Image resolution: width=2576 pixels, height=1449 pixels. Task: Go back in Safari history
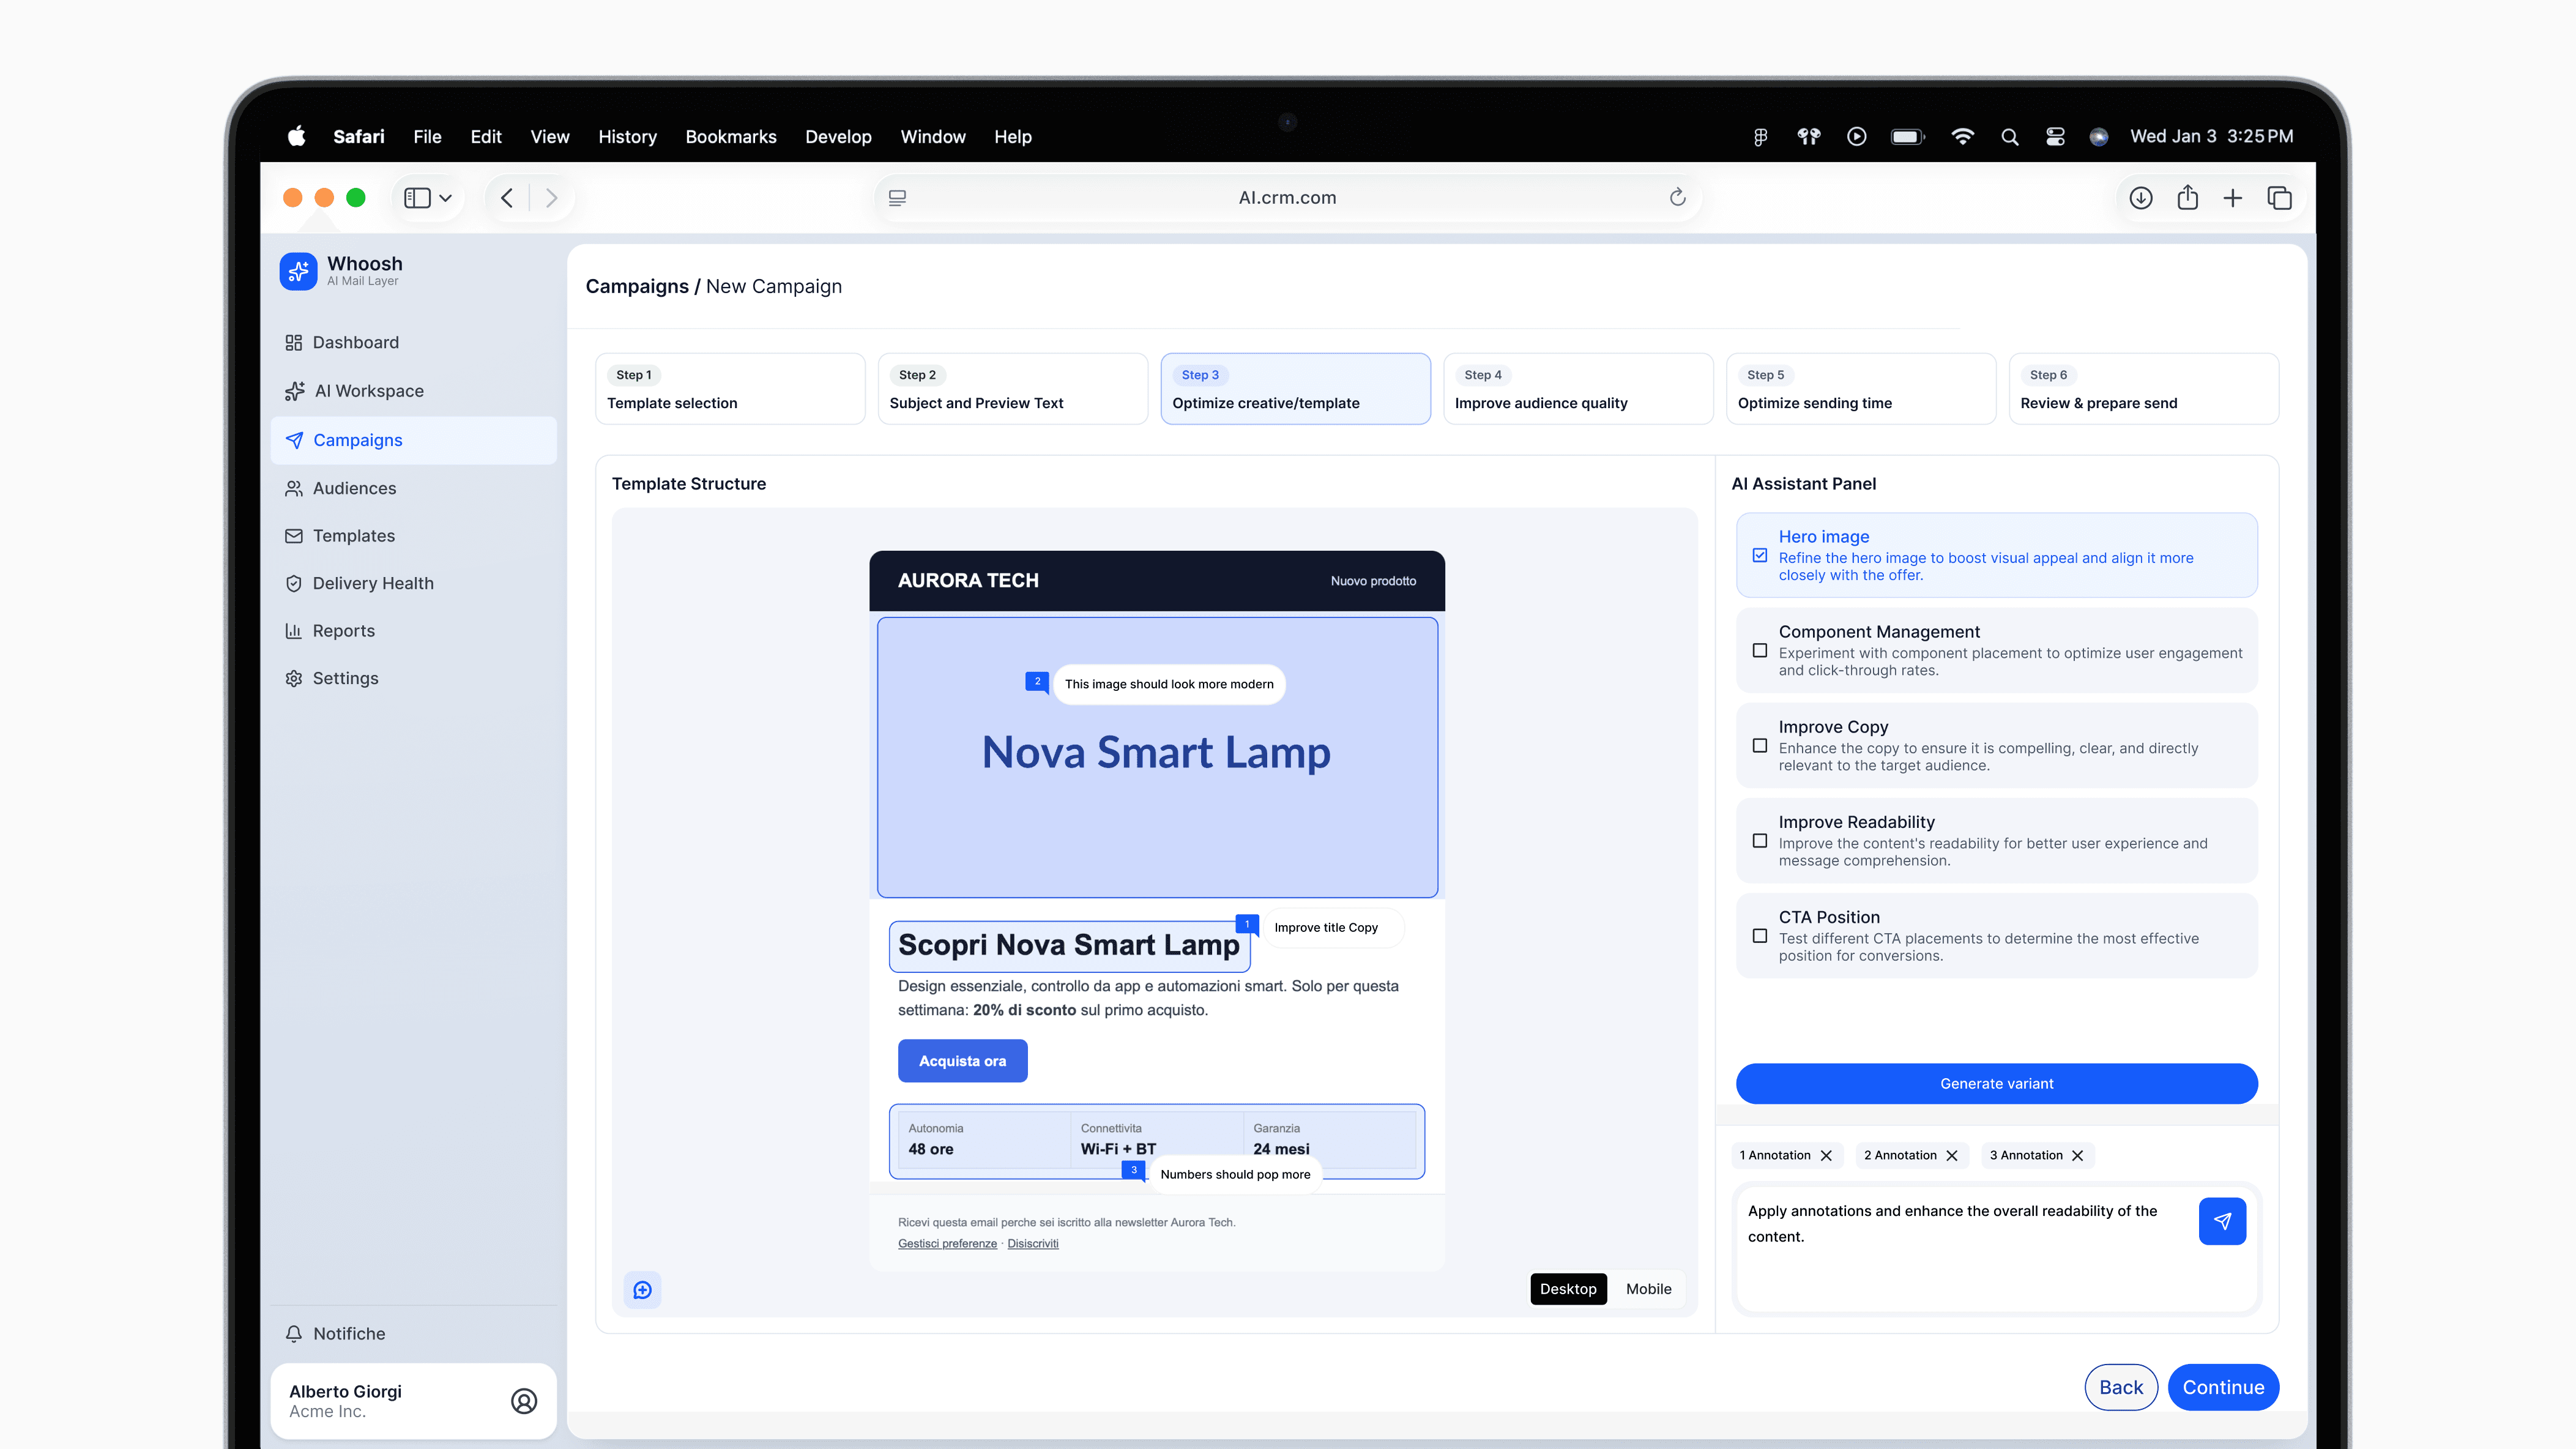(x=507, y=198)
